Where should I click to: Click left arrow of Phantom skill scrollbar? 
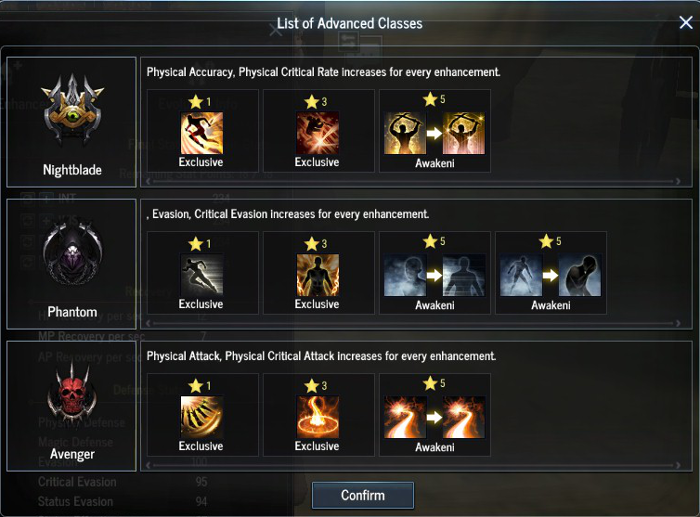click(x=149, y=323)
